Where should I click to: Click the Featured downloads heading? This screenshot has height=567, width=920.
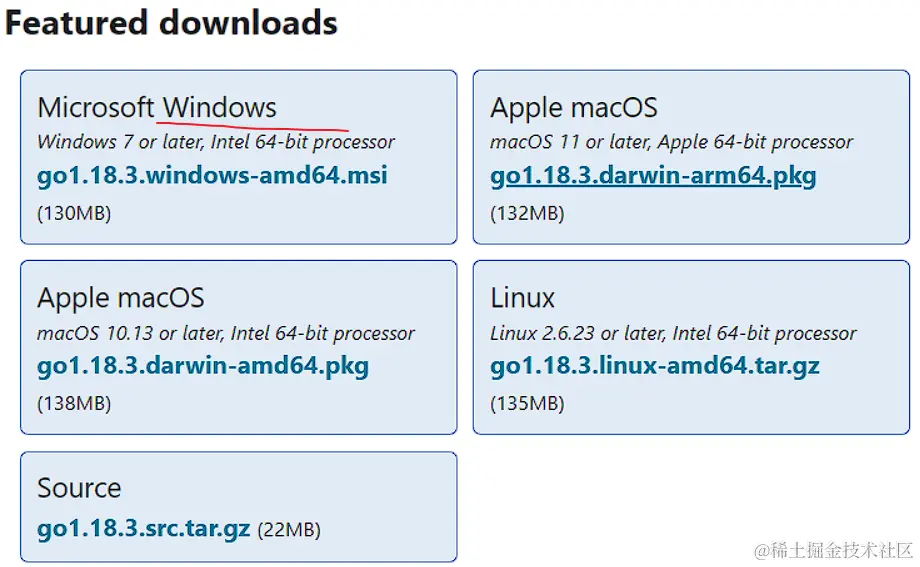click(x=171, y=23)
